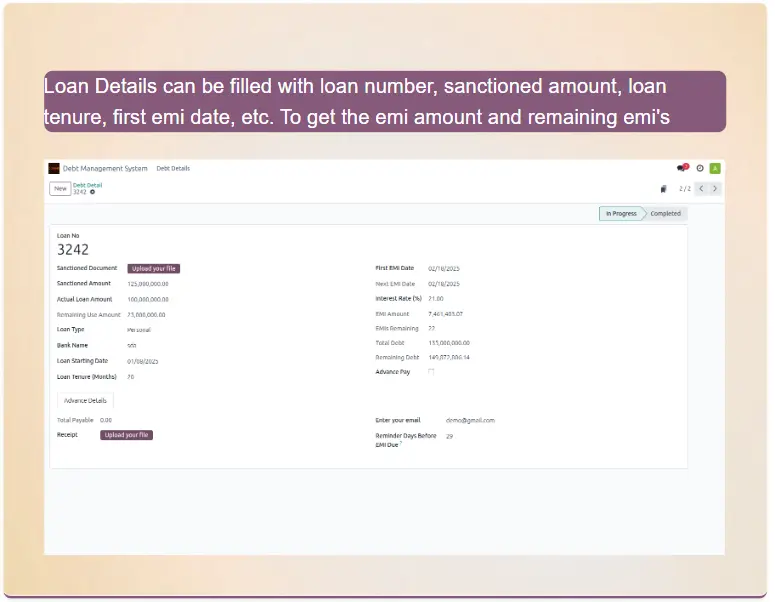Open the messages notification icon
775x602 pixels.
682,168
